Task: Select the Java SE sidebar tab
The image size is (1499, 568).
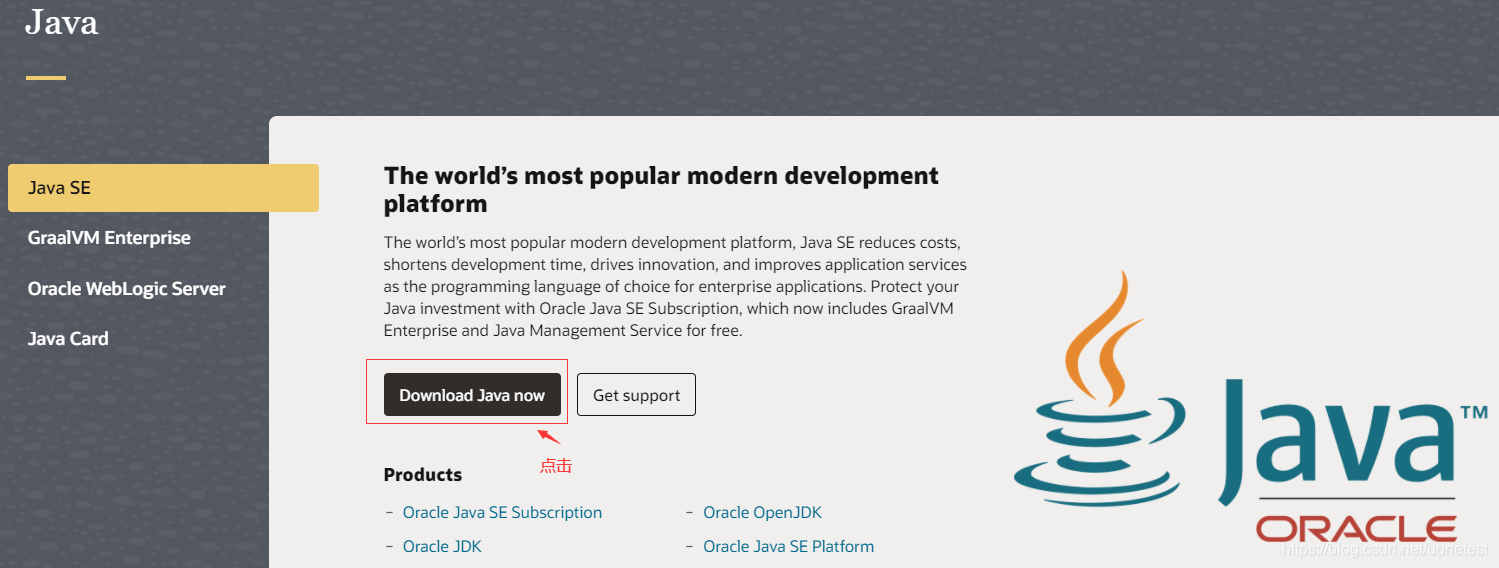Action: [x=163, y=188]
